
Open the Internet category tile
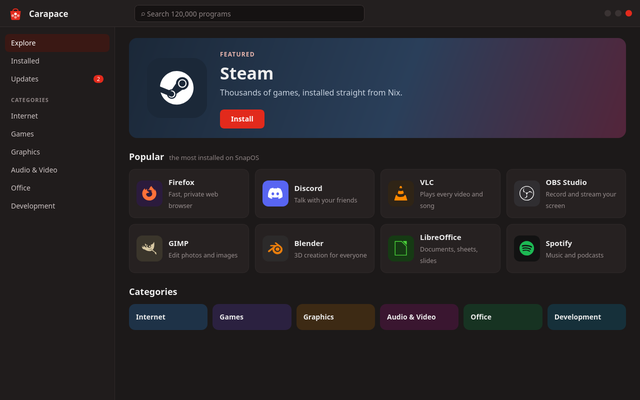(x=168, y=317)
